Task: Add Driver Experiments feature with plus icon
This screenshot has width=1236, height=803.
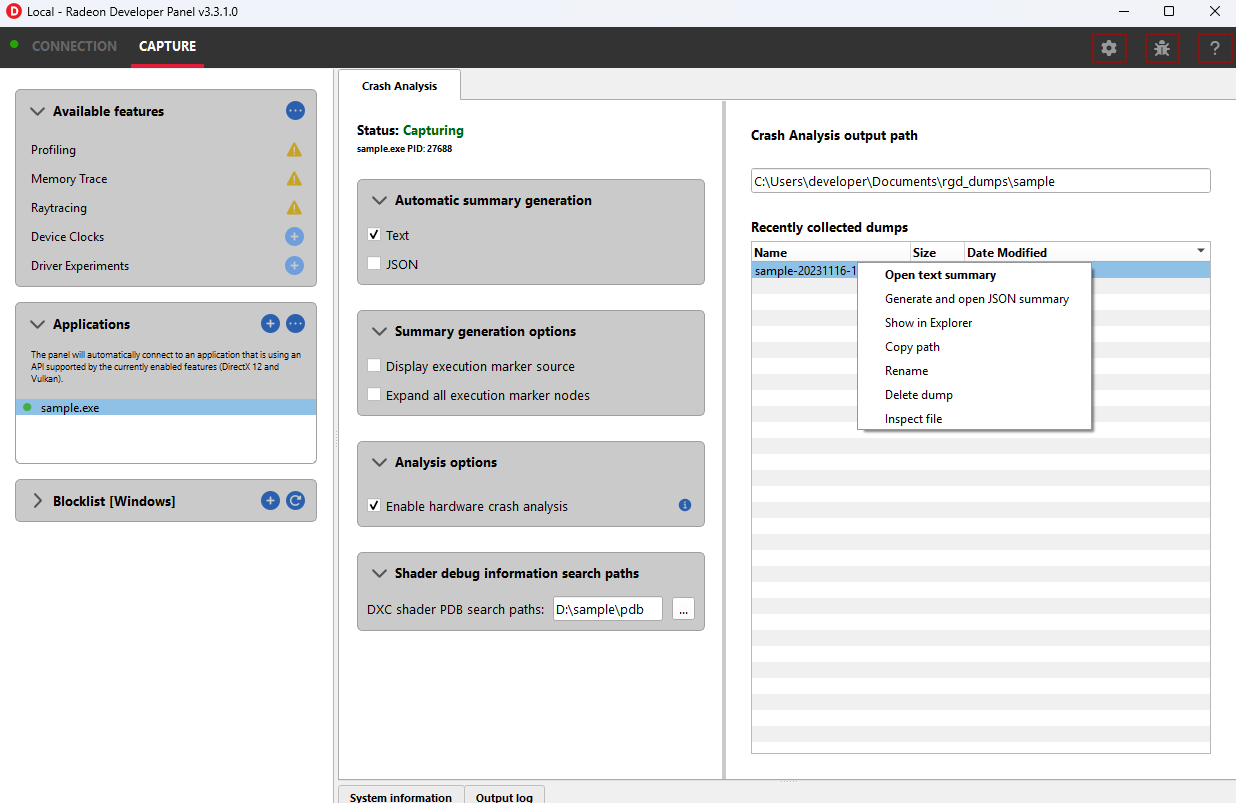Action: click(294, 266)
